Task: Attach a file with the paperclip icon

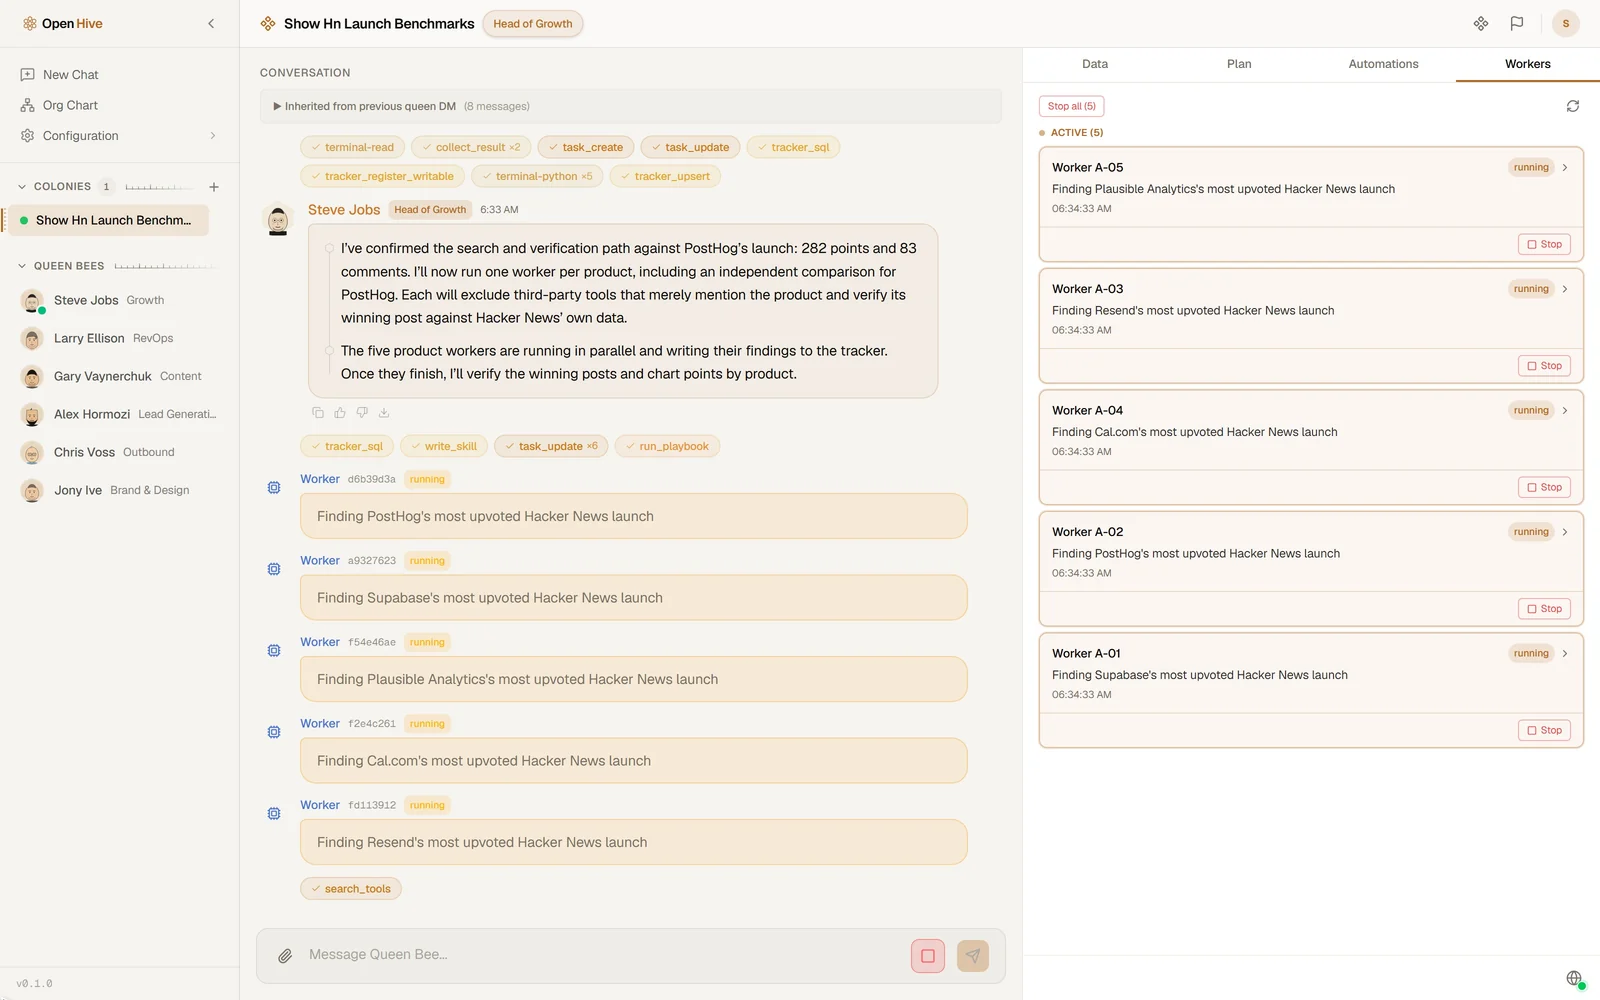Action: pyautogui.click(x=285, y=956)
